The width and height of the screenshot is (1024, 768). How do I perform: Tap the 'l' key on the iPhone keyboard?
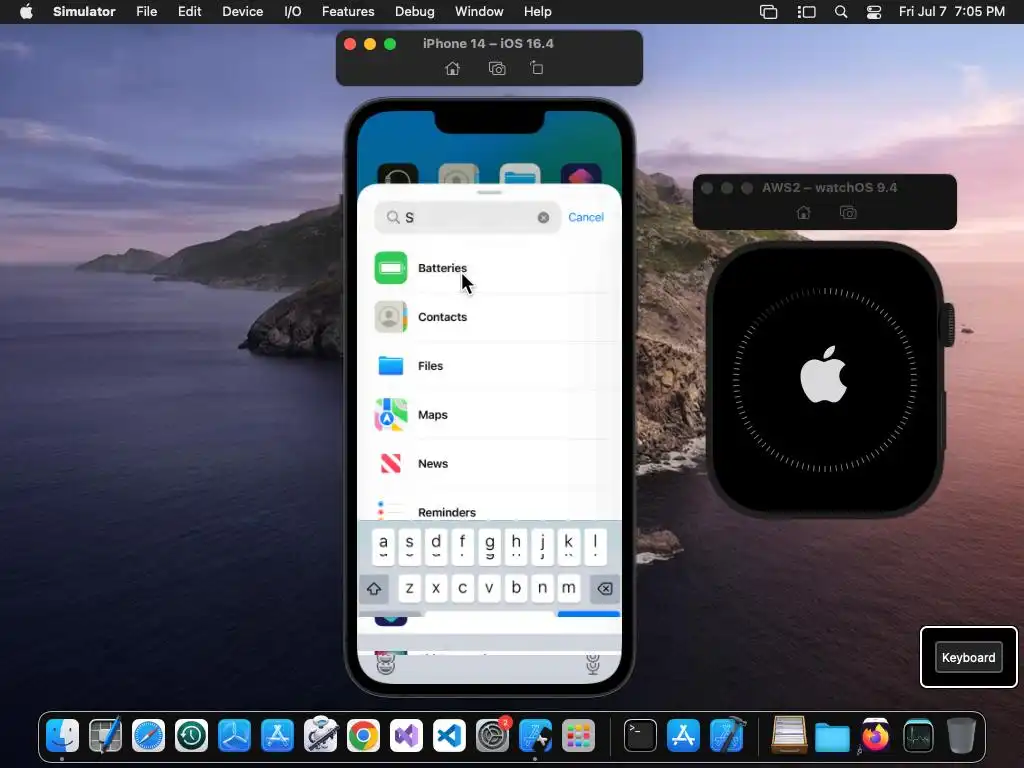tap(595, 546)
